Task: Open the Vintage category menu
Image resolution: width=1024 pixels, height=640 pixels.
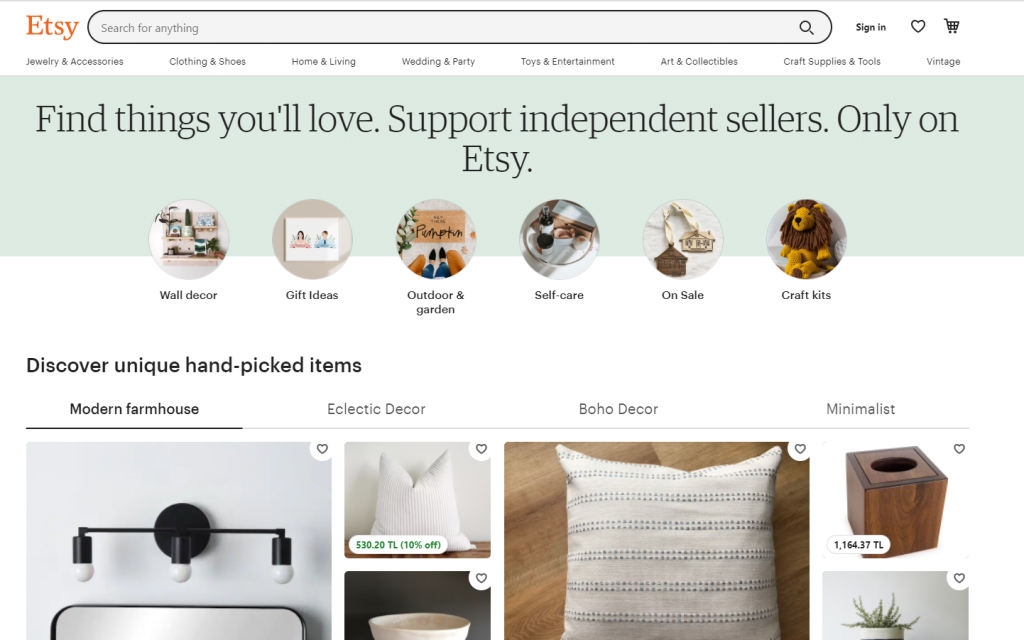Action: coord(943,61)
